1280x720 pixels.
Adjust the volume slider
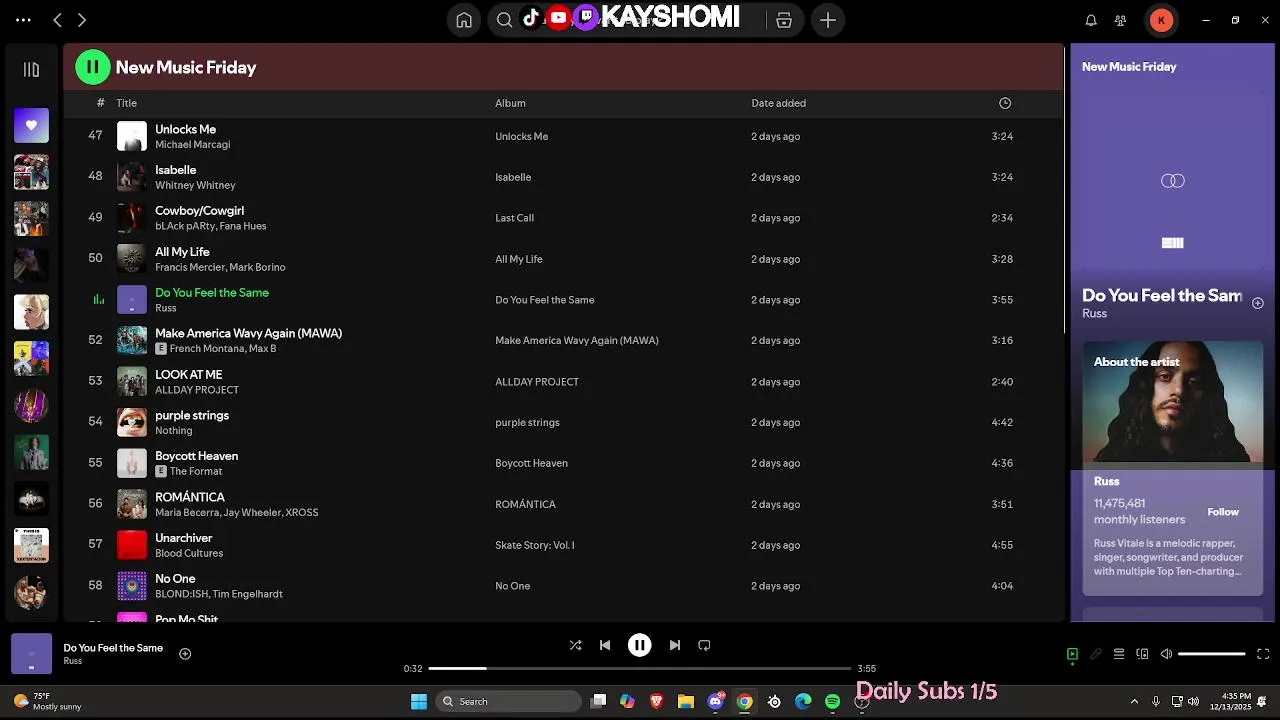pos(1212,654)
